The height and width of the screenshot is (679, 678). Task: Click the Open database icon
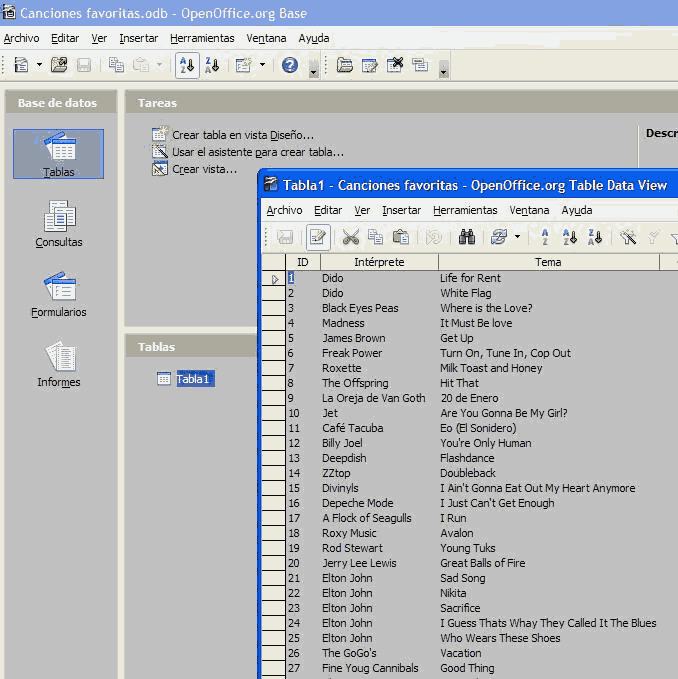pos(59,65)
